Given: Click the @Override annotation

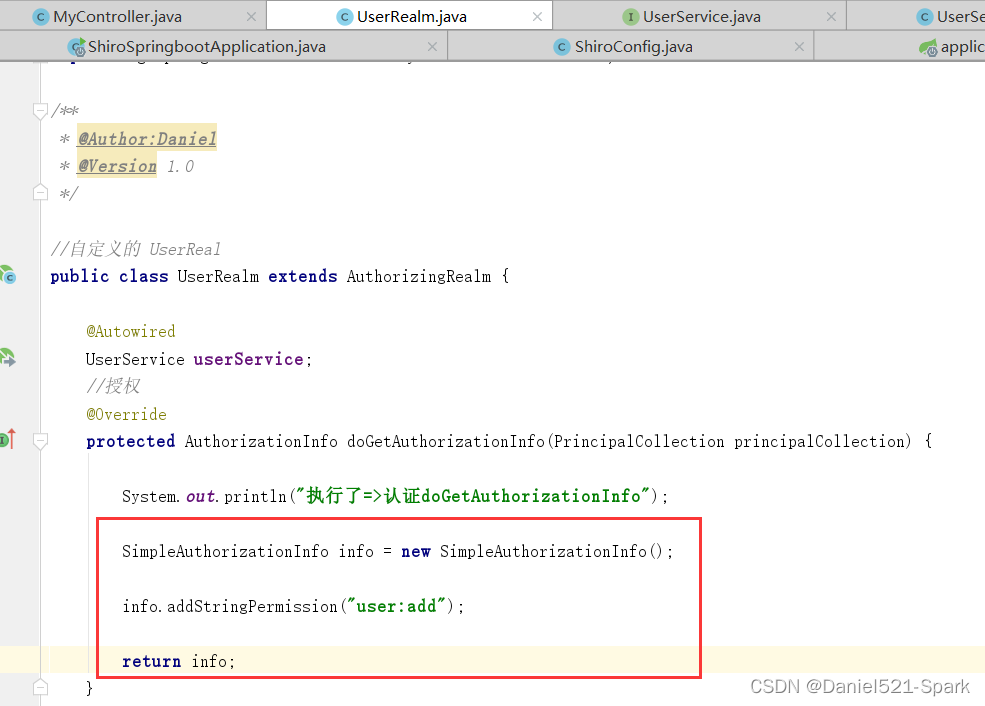Looking at the screenshot, I should point(126,415).
